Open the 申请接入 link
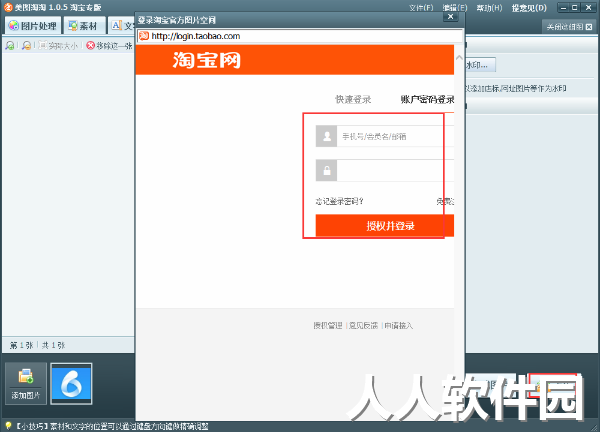This screenshot has height=432, width=600. (398, 326)
